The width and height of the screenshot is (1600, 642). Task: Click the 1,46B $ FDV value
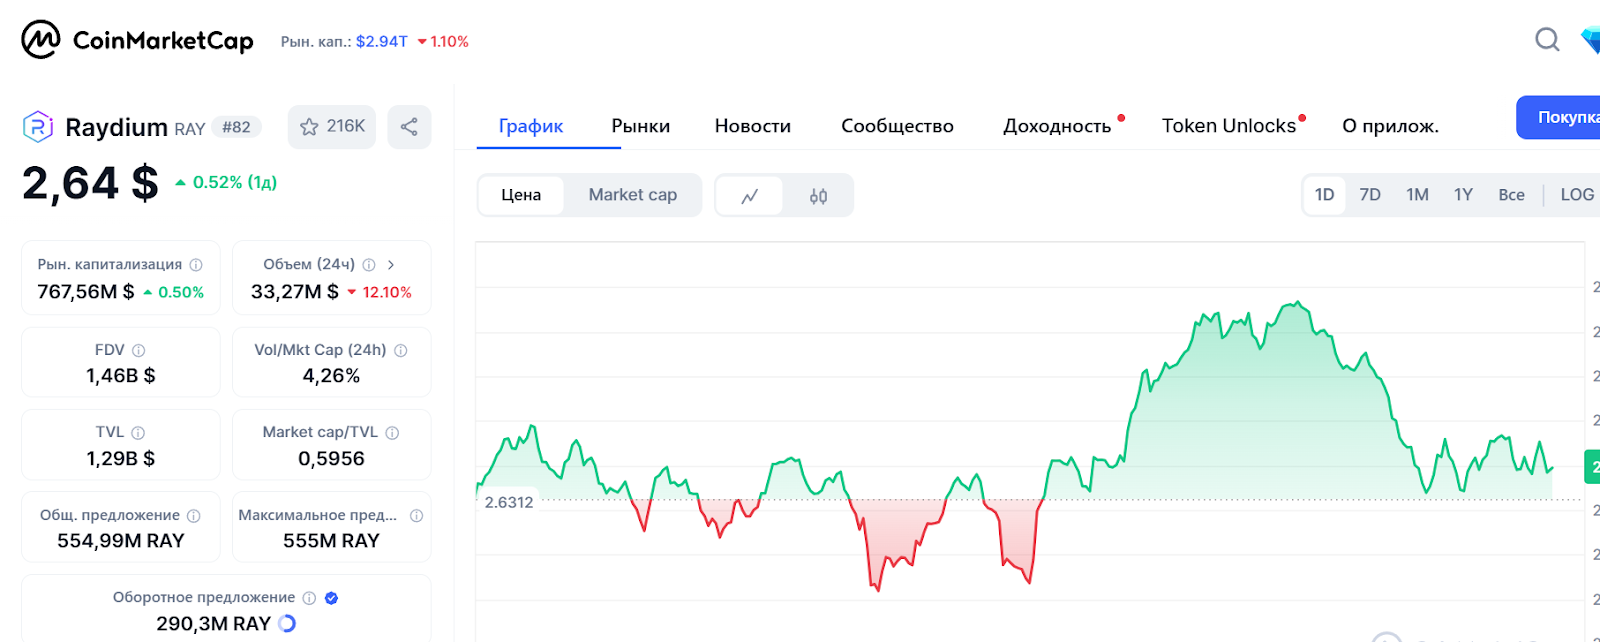pyautogui.click(x=121, y=376)
